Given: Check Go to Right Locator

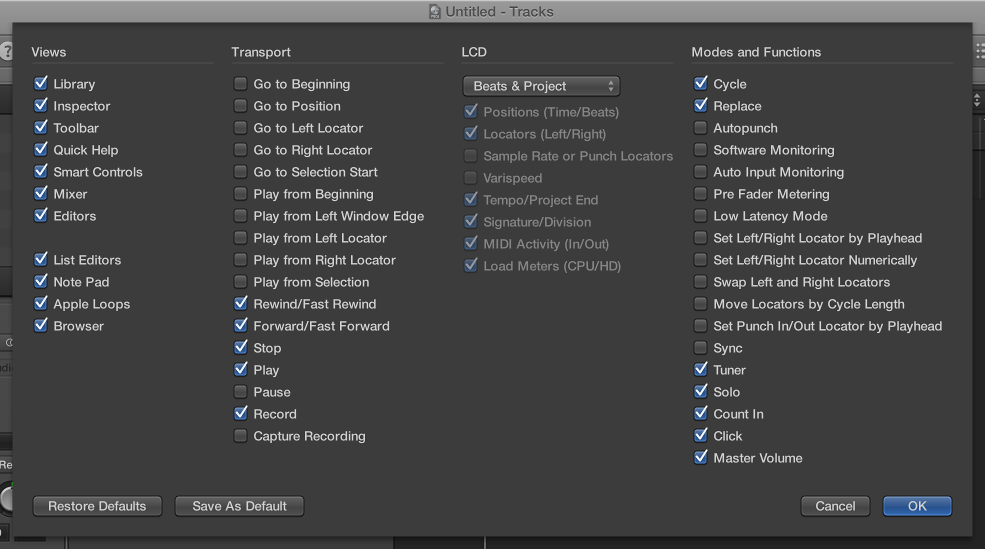Looking at the screenshot, I should click(240, 150).
